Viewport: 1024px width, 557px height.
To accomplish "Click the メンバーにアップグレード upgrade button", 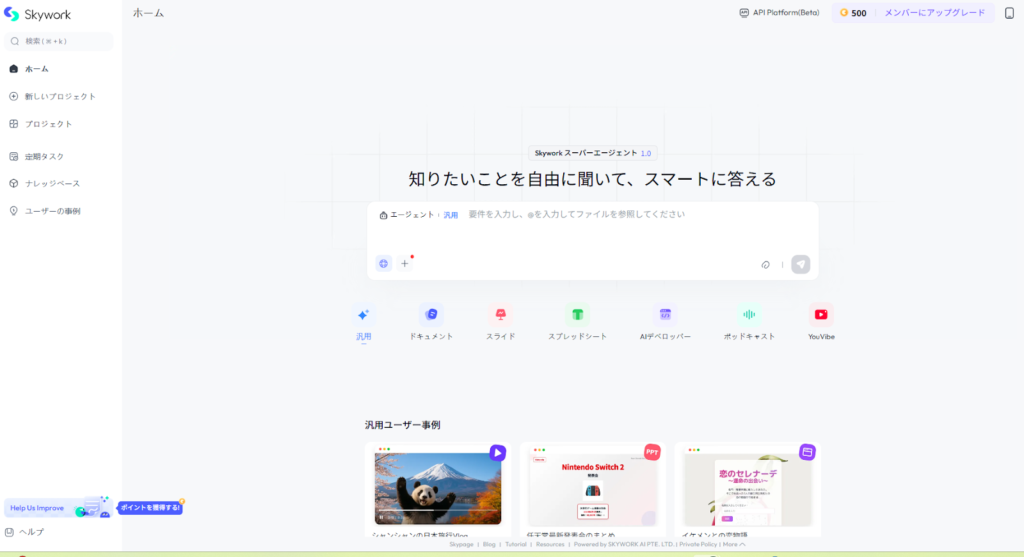I will pos(934,13).
